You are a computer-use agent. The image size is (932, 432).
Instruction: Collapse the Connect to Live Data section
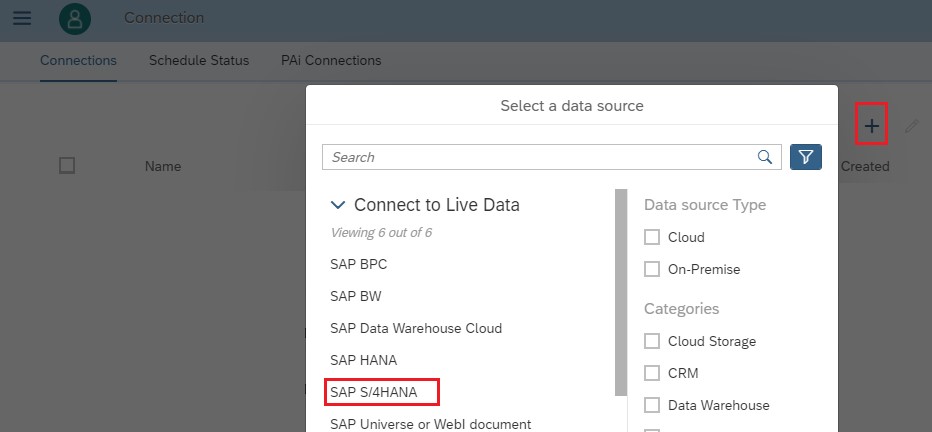click(338, 205)
